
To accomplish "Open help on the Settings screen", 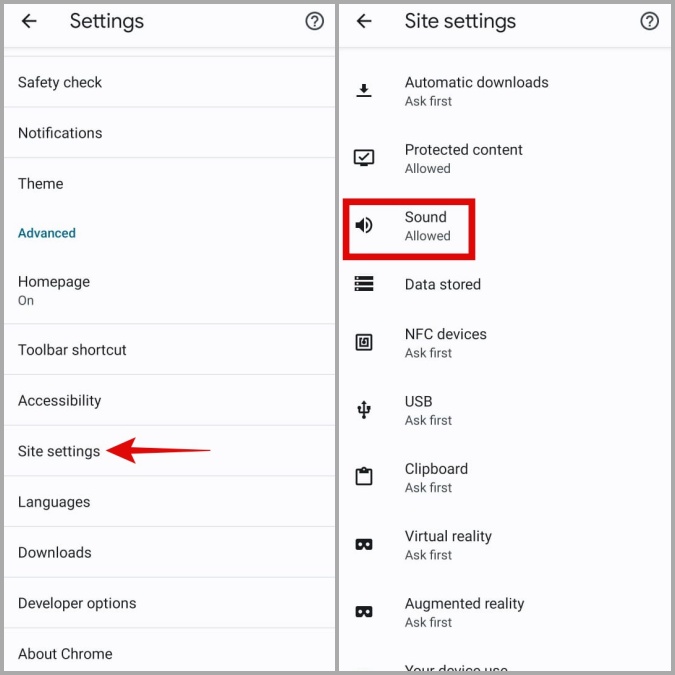I will [314, 21].
